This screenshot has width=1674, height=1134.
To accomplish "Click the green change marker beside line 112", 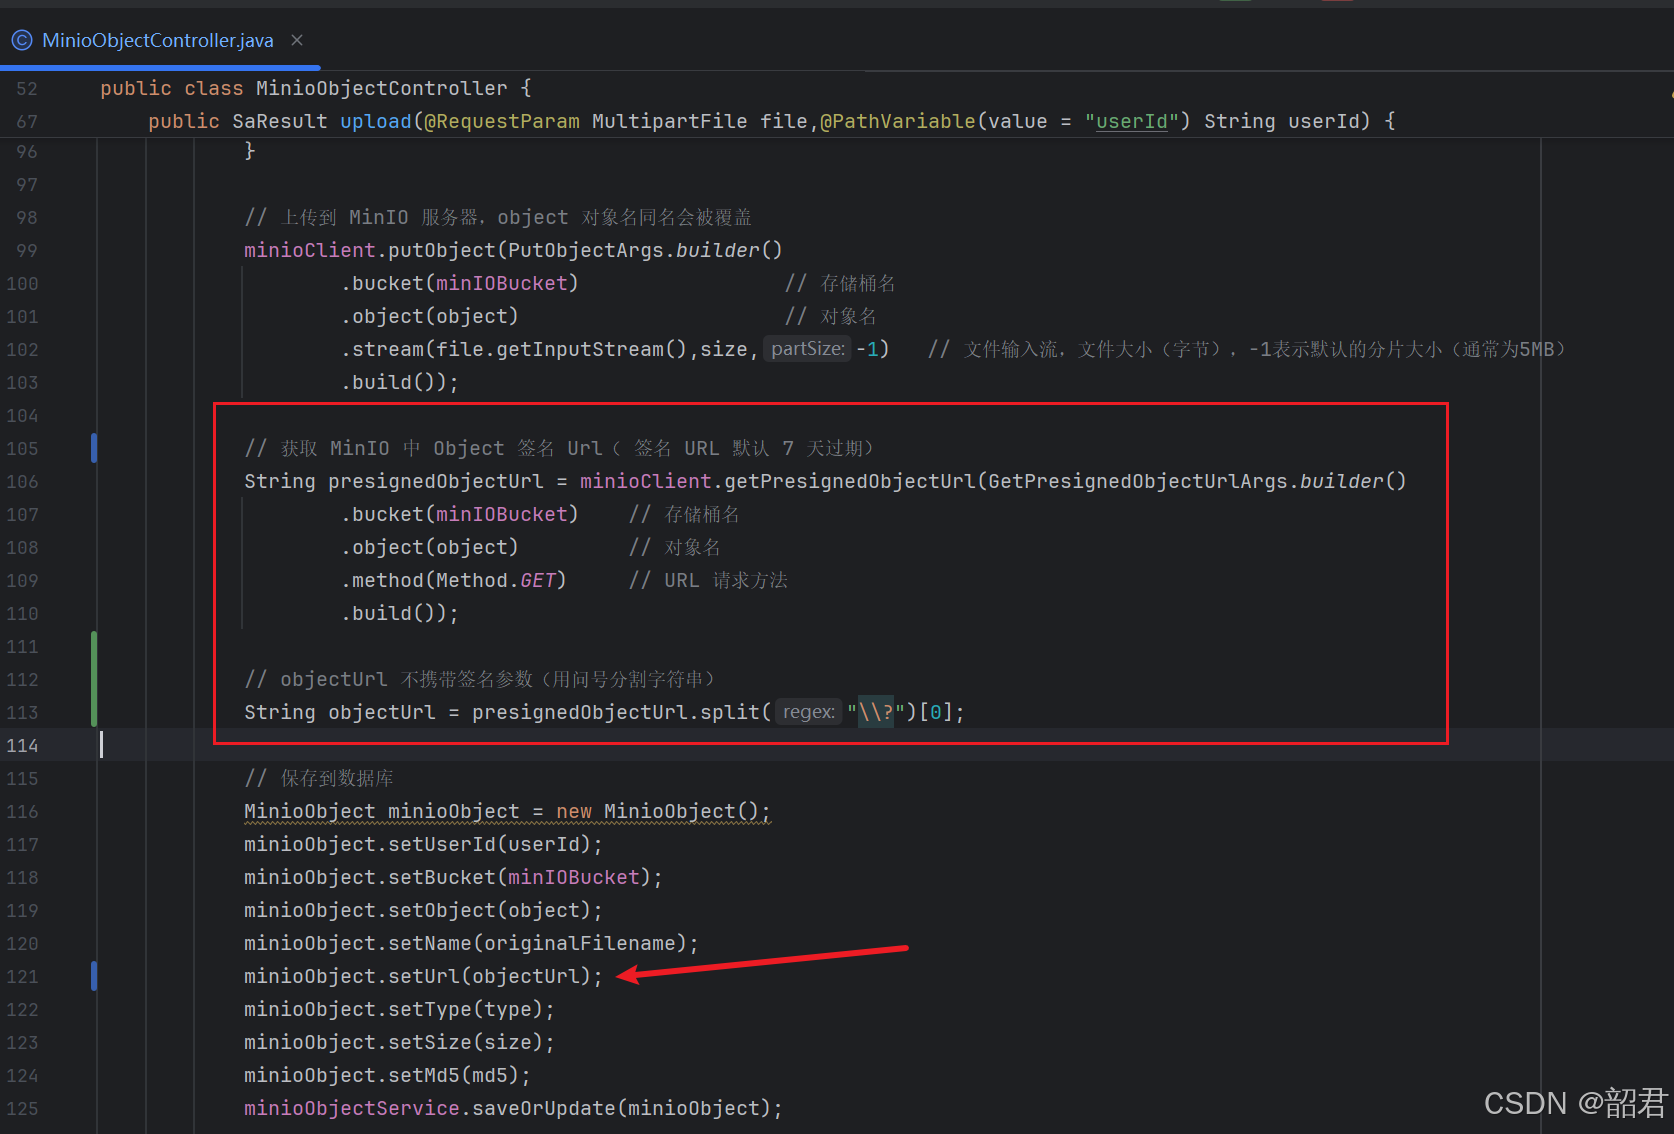I will (x=91, y=679).
